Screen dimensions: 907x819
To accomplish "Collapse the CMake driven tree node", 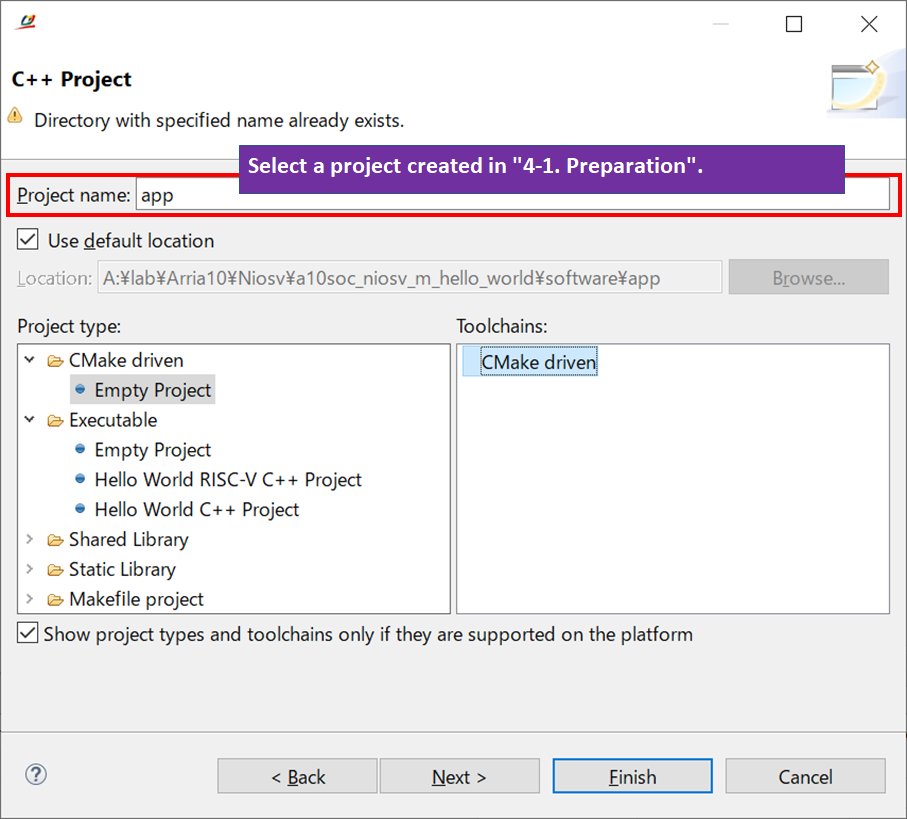I will click(x=29, y=360).
